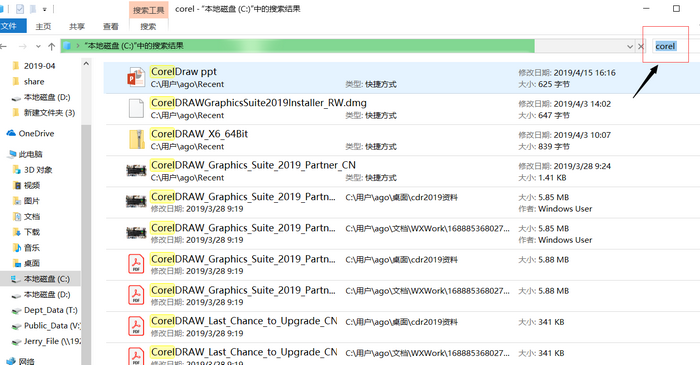Click the 下载 arrow icon
Viewport: 700px width, 365px height.
(x=17, y=232)
